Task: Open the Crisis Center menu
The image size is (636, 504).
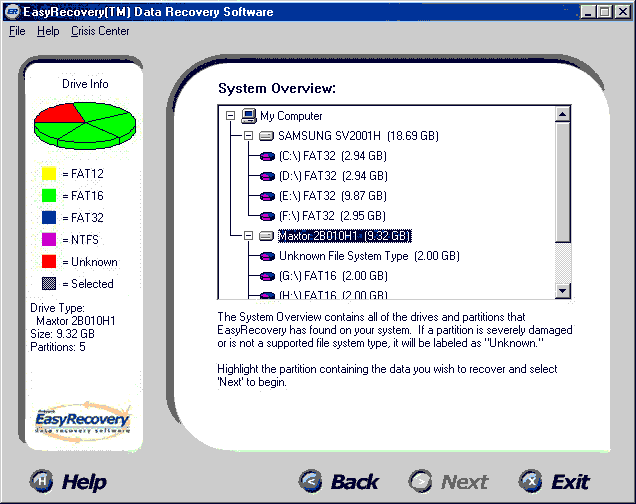Action: pyautogui.click(x=100, y=31)
